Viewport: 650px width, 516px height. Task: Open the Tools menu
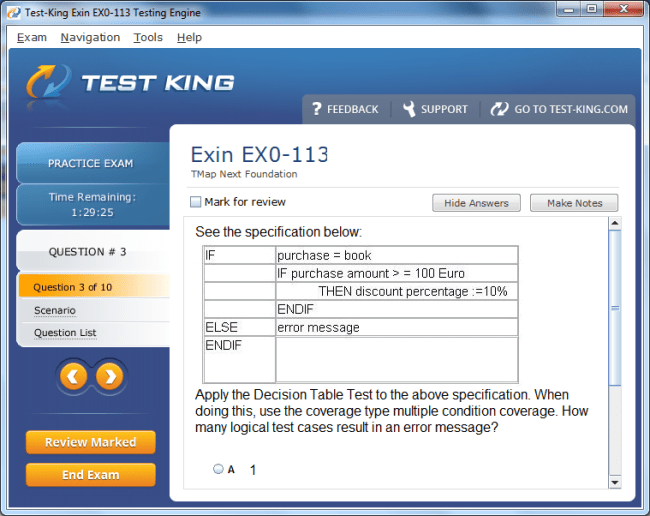coord(148,37)
